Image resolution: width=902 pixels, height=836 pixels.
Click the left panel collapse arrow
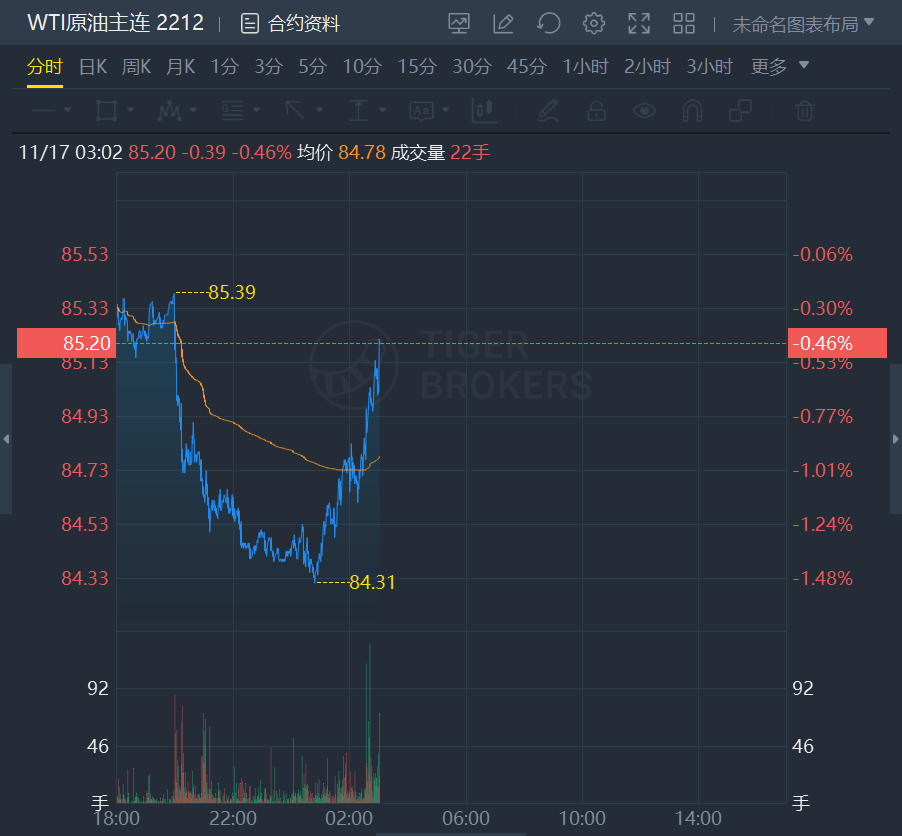tap(6, 439)
